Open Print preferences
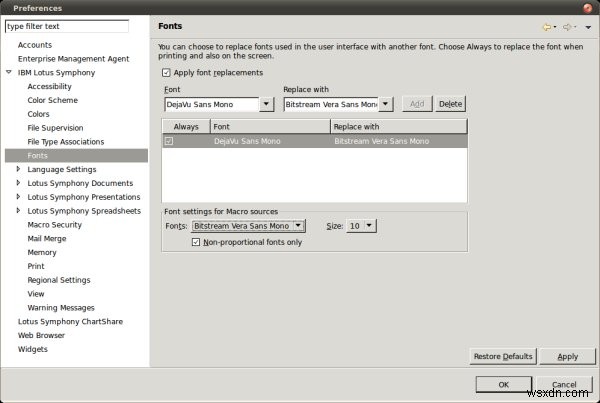600x403 pixels. point(36,266)
